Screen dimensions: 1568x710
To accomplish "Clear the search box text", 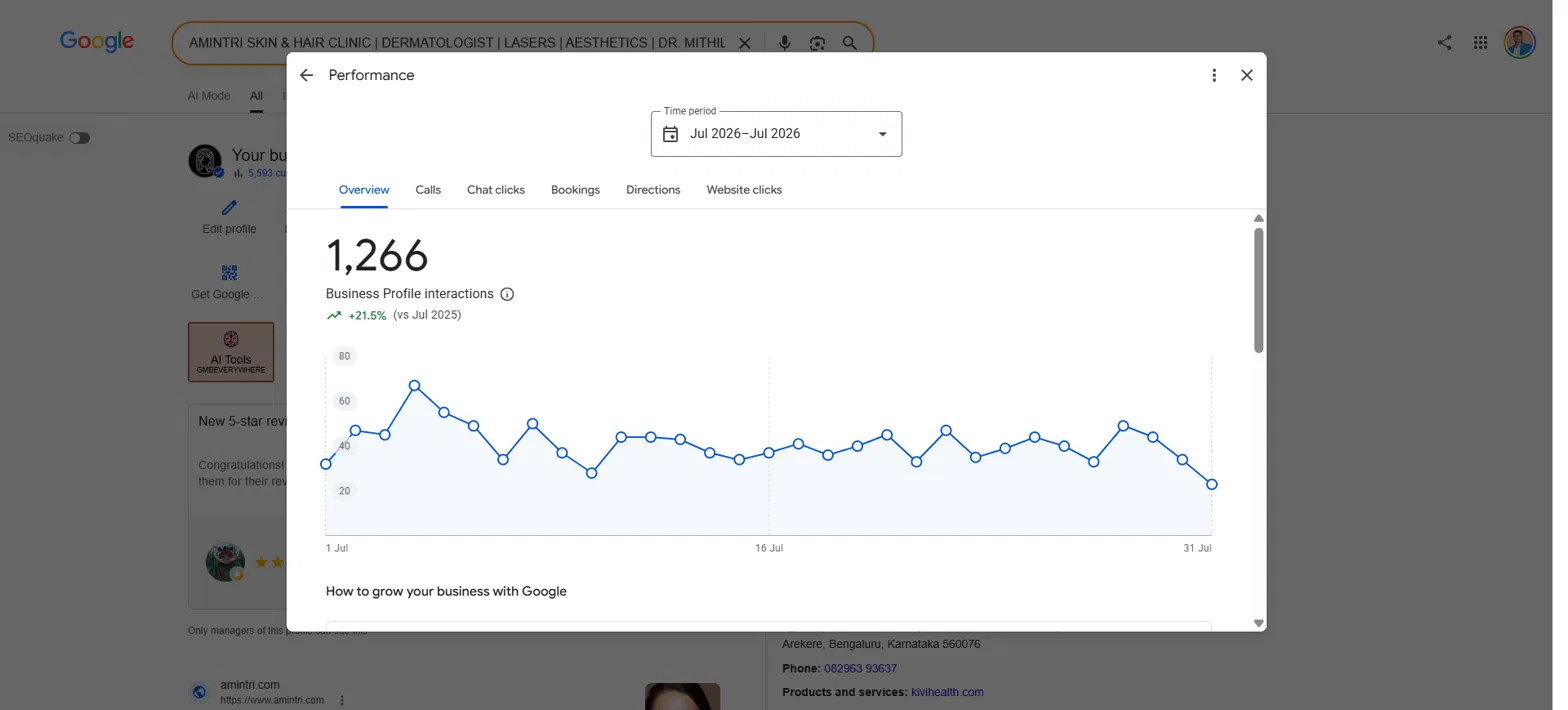I will [x=744, y=43].
